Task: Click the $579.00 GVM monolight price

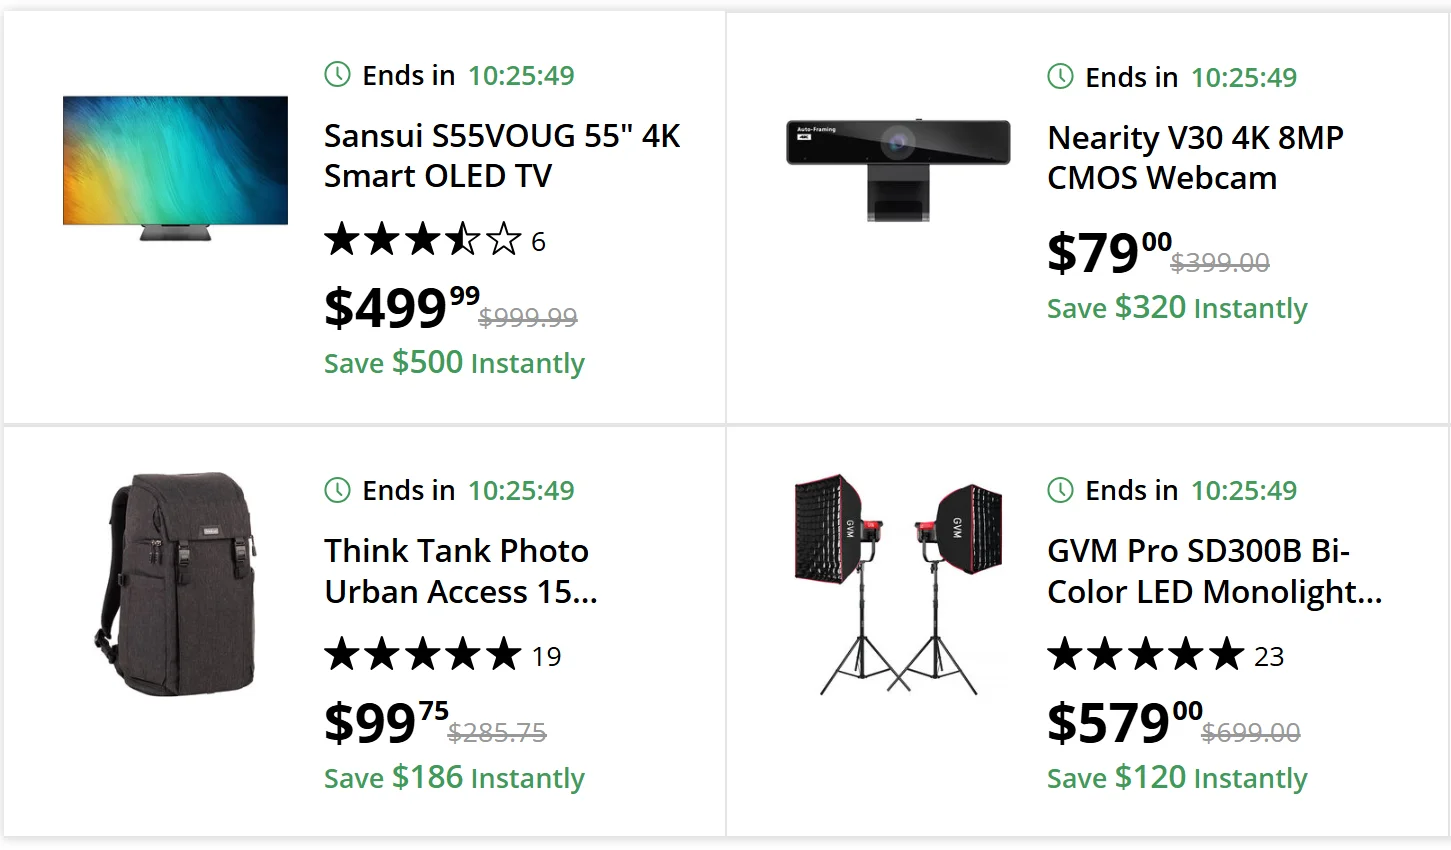Action: [1124, 723]
